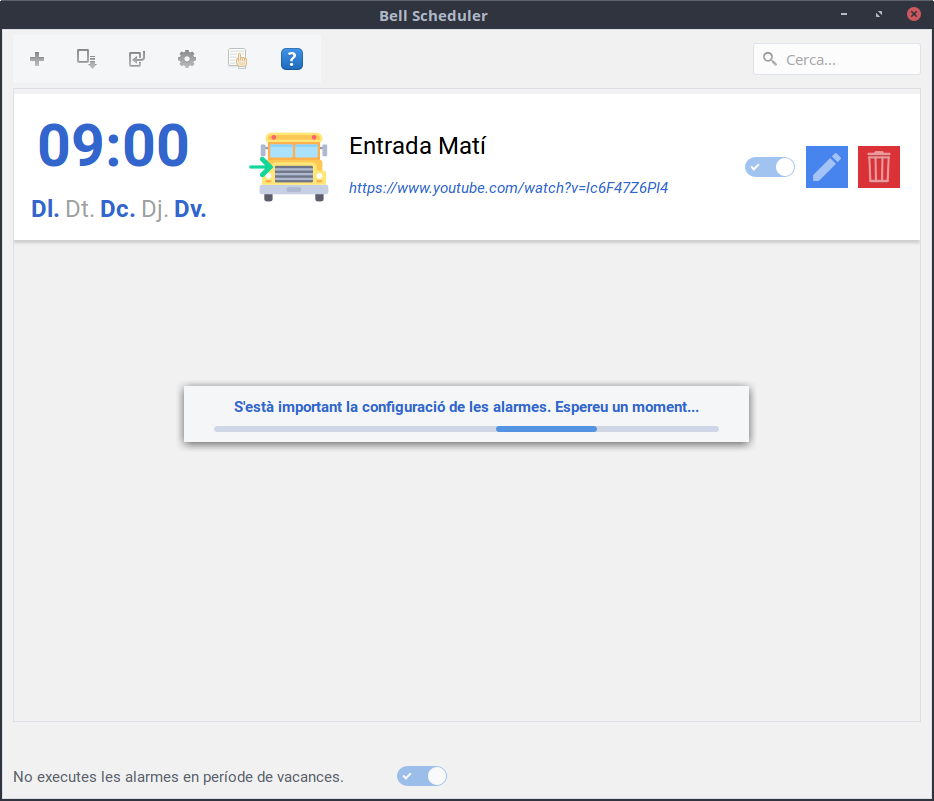Click the Dv. weekday label
Viewport: 934px width, 801px height.
(190, 210)
